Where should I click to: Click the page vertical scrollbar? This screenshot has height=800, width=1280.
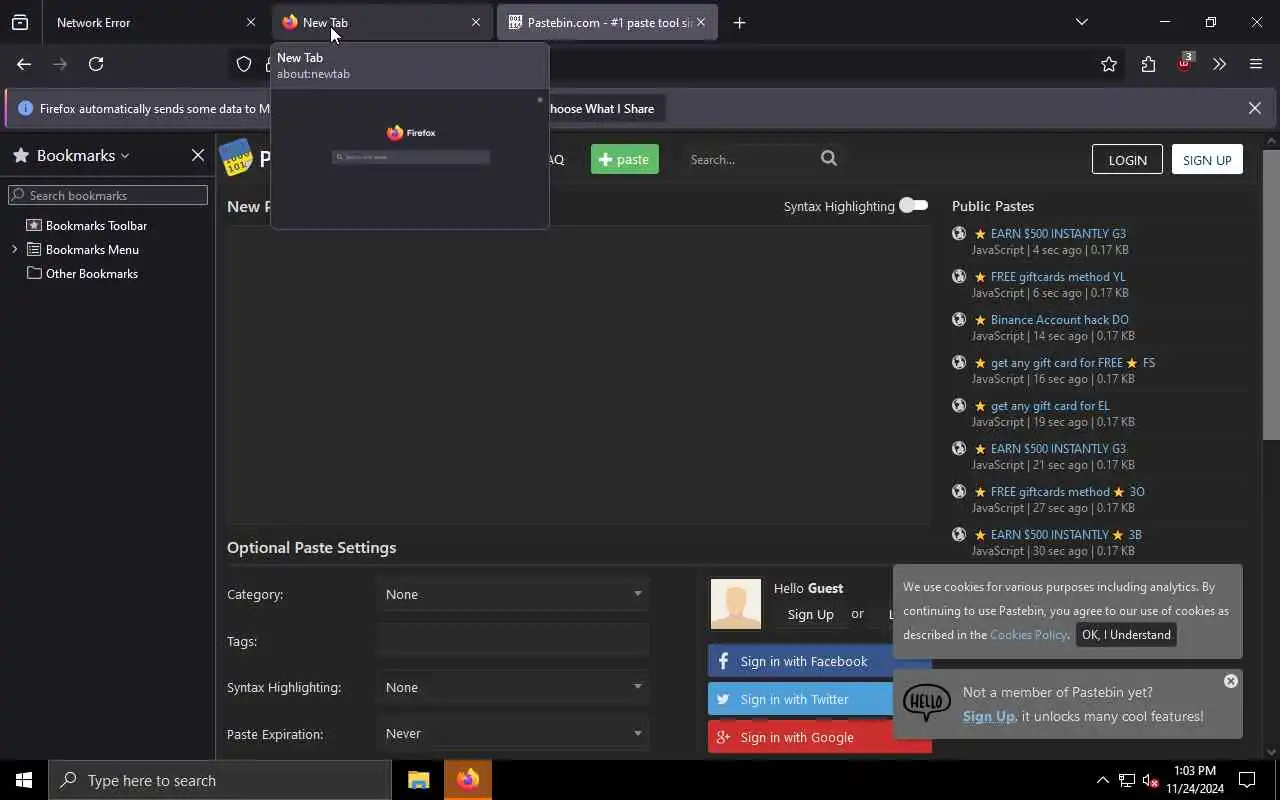1271,294
